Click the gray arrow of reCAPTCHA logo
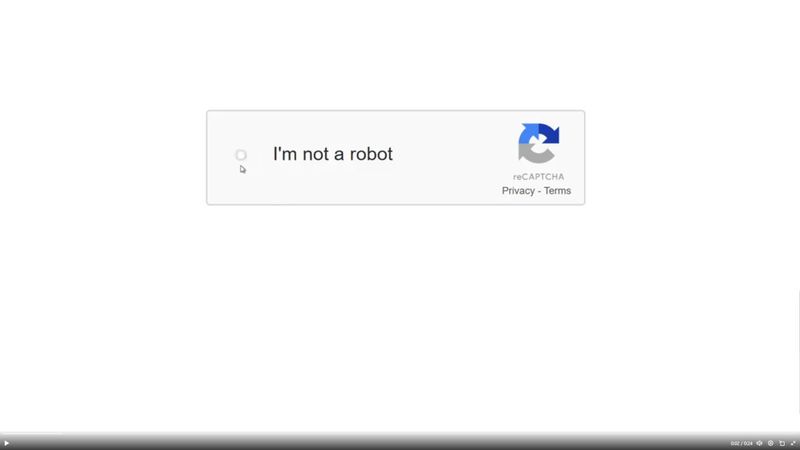 [533, 154]
